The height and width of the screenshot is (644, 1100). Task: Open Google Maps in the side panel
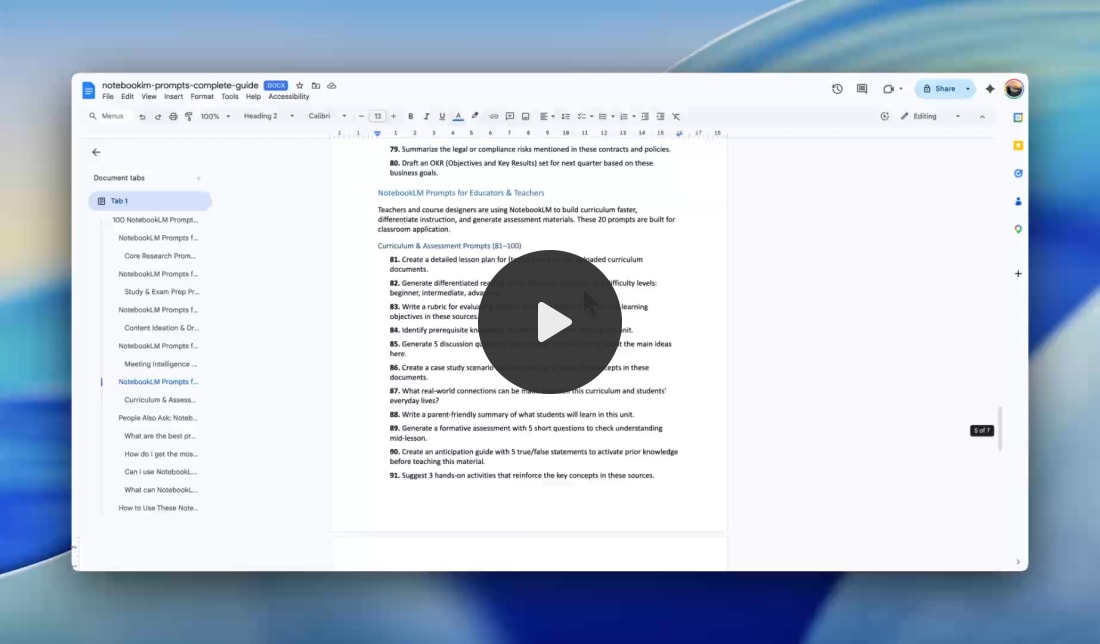click(x=1018, y=229)
